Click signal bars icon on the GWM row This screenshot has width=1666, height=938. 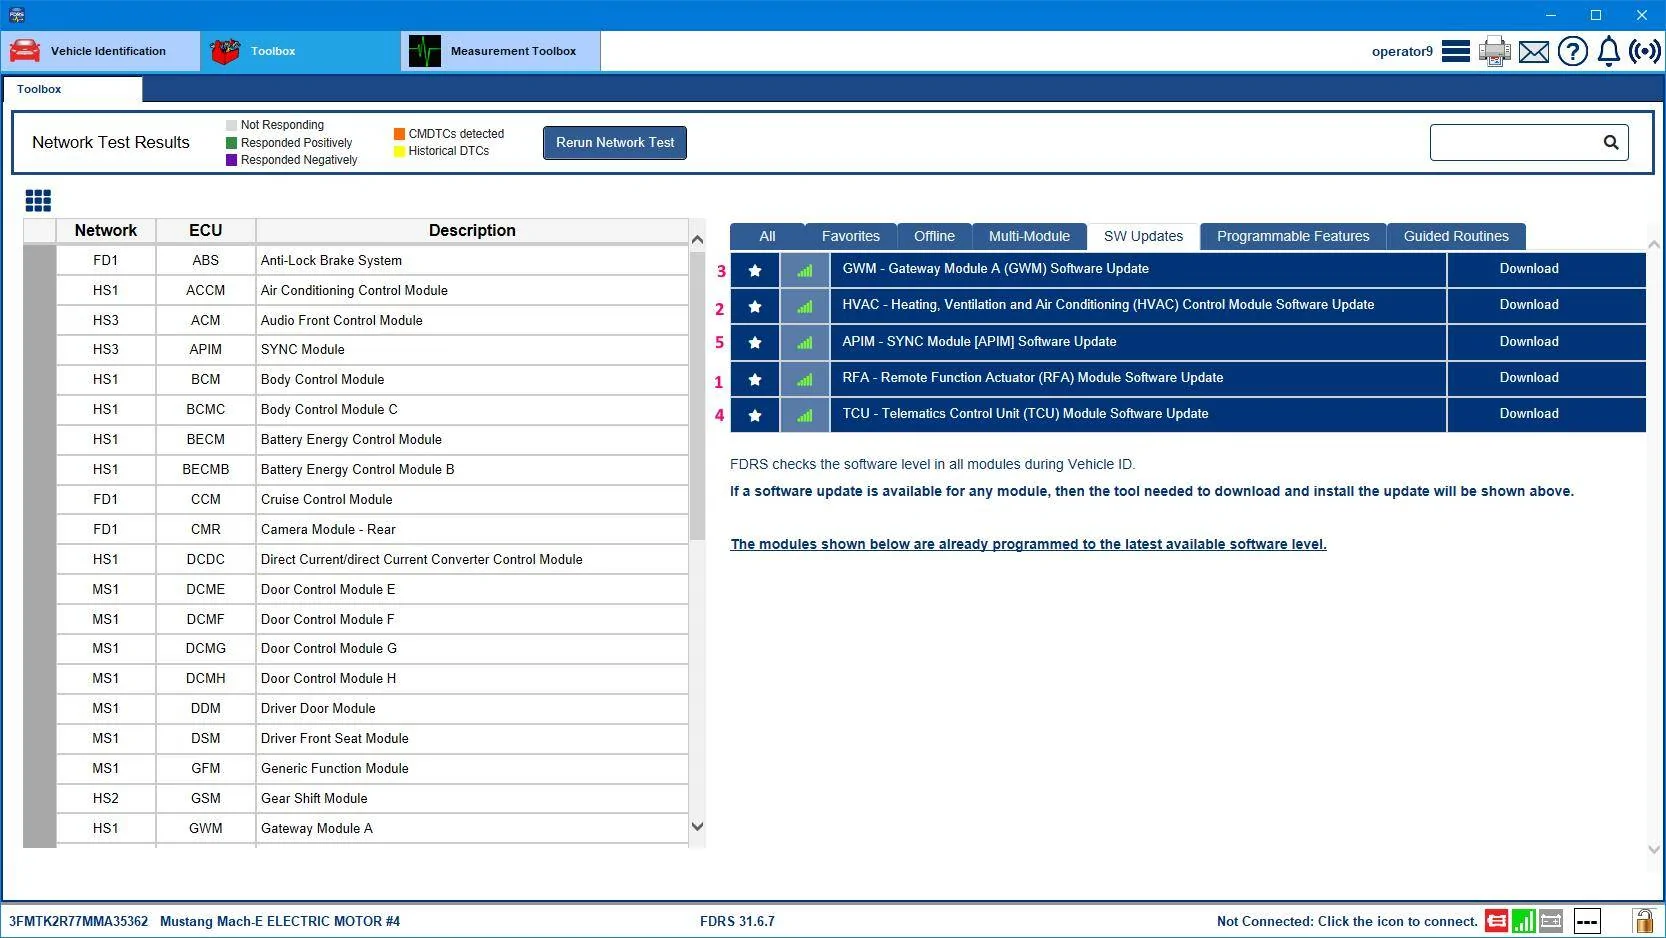point(805,270)
